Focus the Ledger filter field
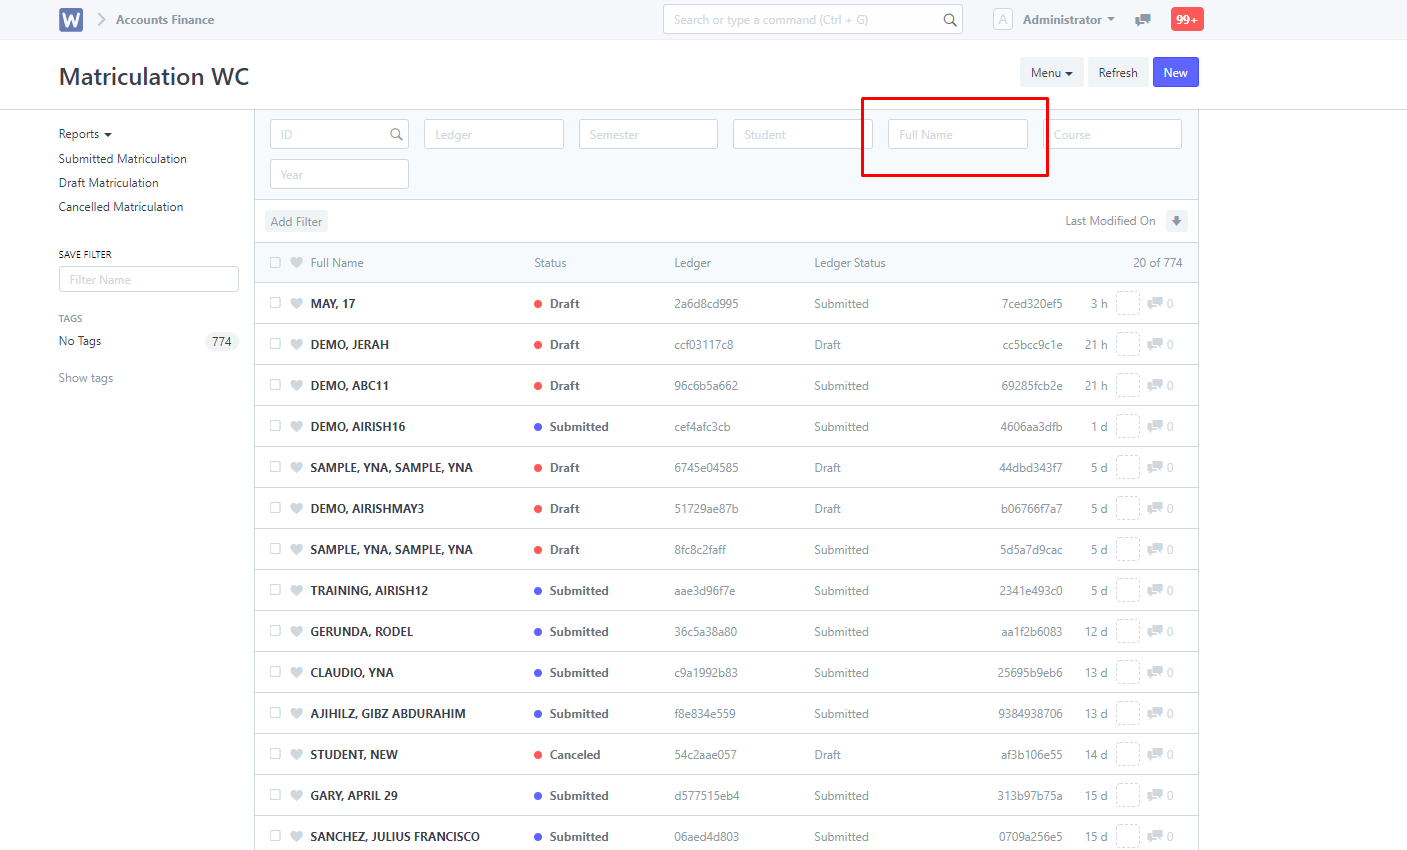This screenshot has width=1407, height=850. pos(494,134)
